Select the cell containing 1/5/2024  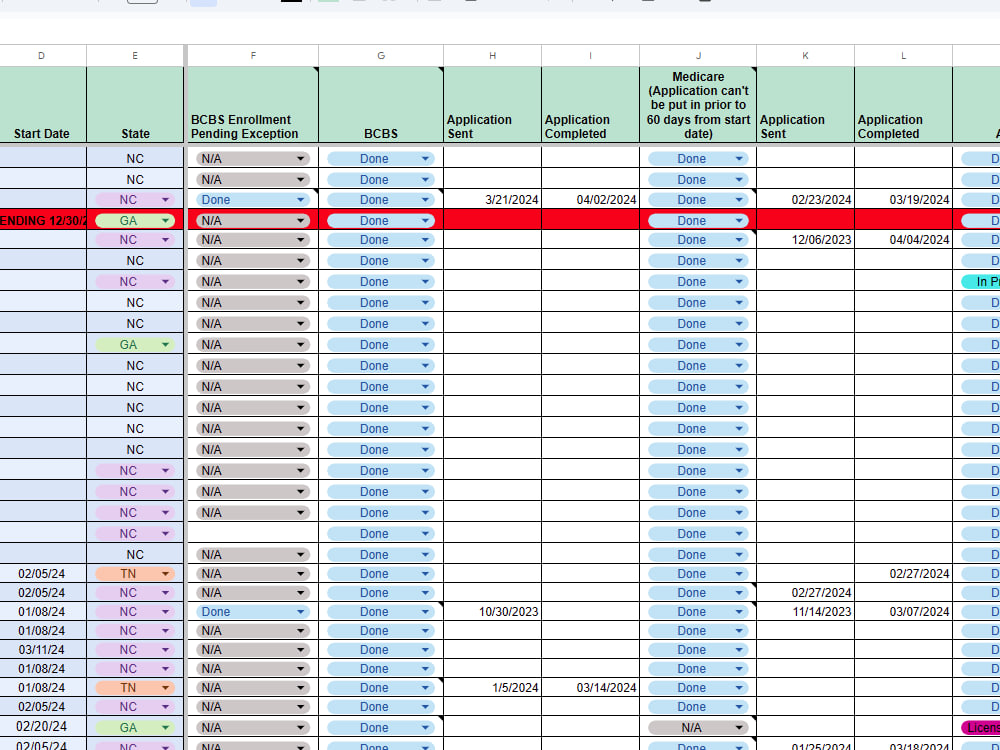pyautogui.click(x=492, y=688)
